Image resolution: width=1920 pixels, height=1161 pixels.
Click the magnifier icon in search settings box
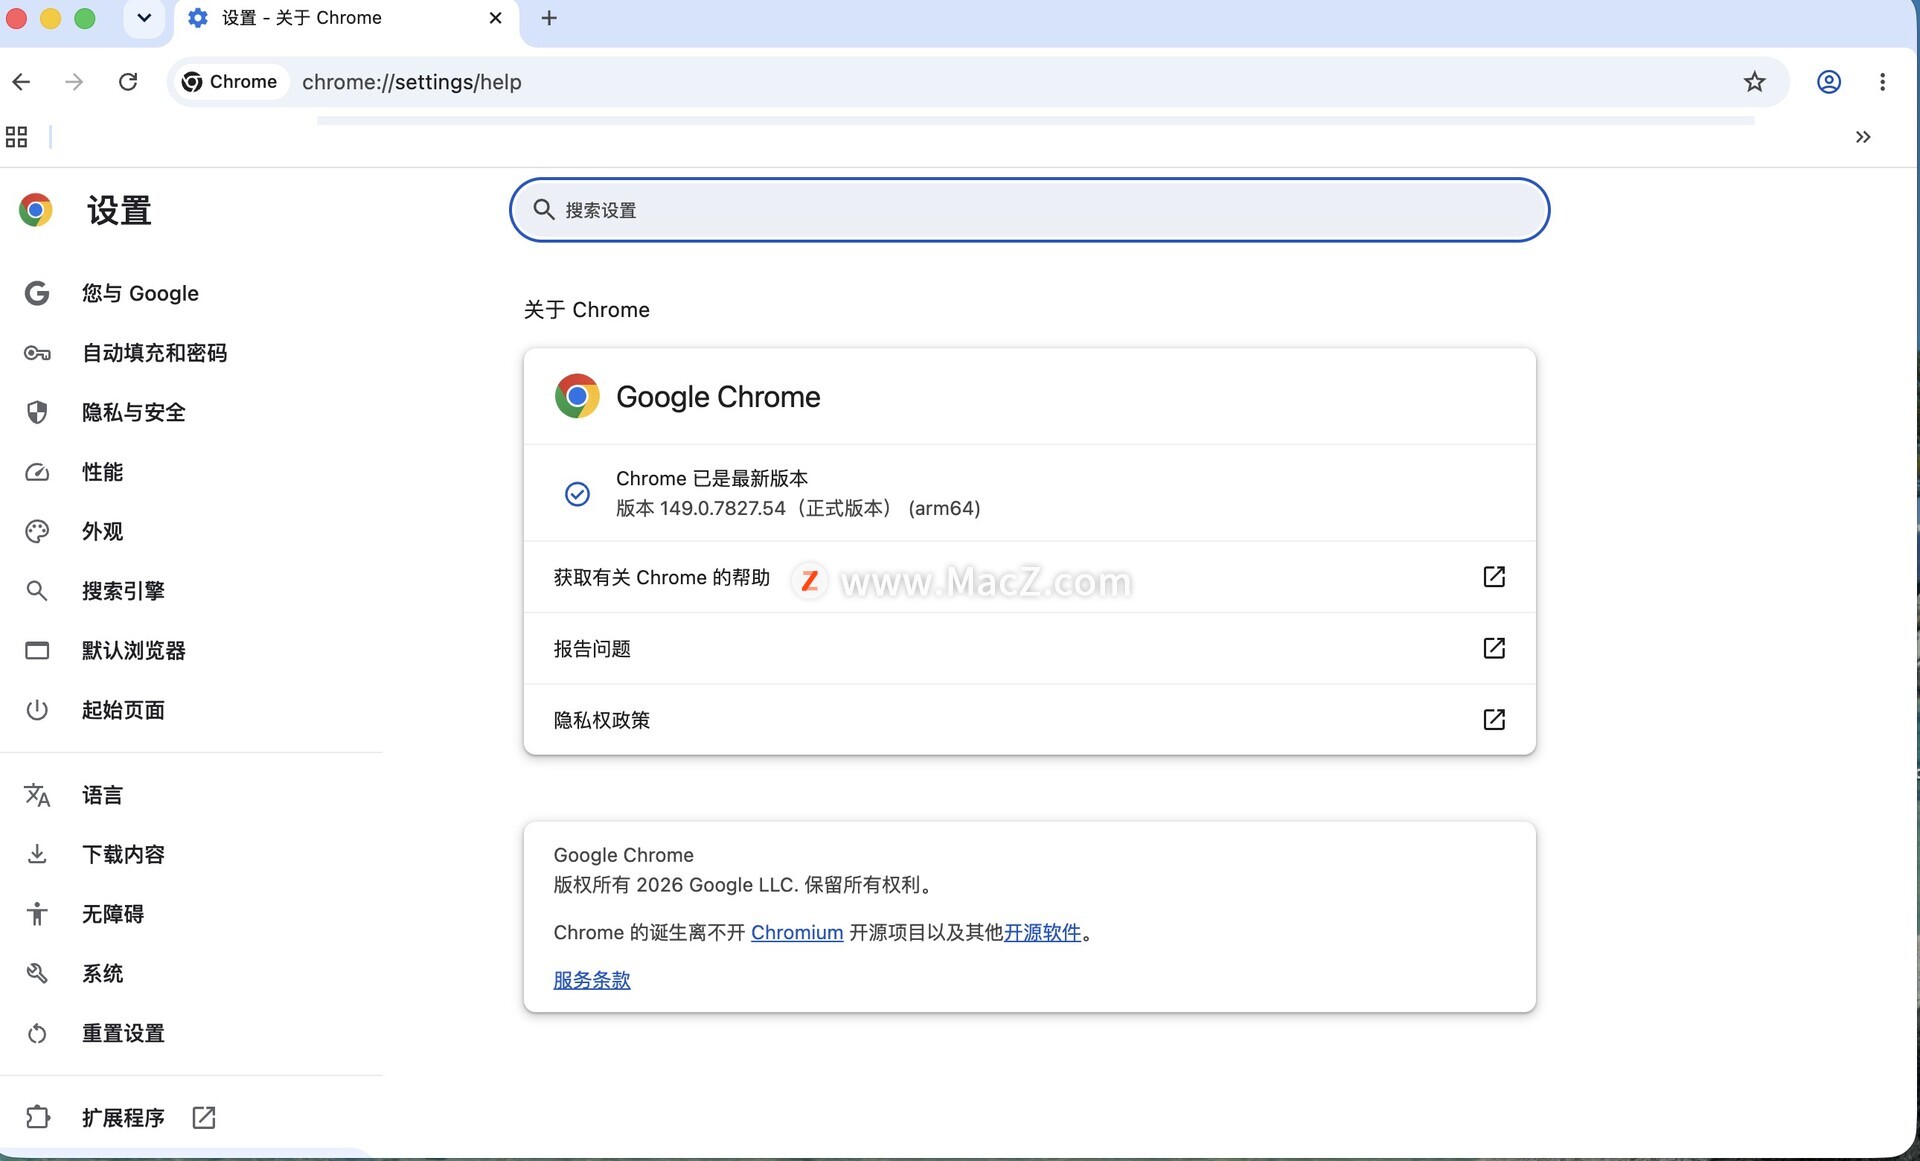(x=543, y=209)
